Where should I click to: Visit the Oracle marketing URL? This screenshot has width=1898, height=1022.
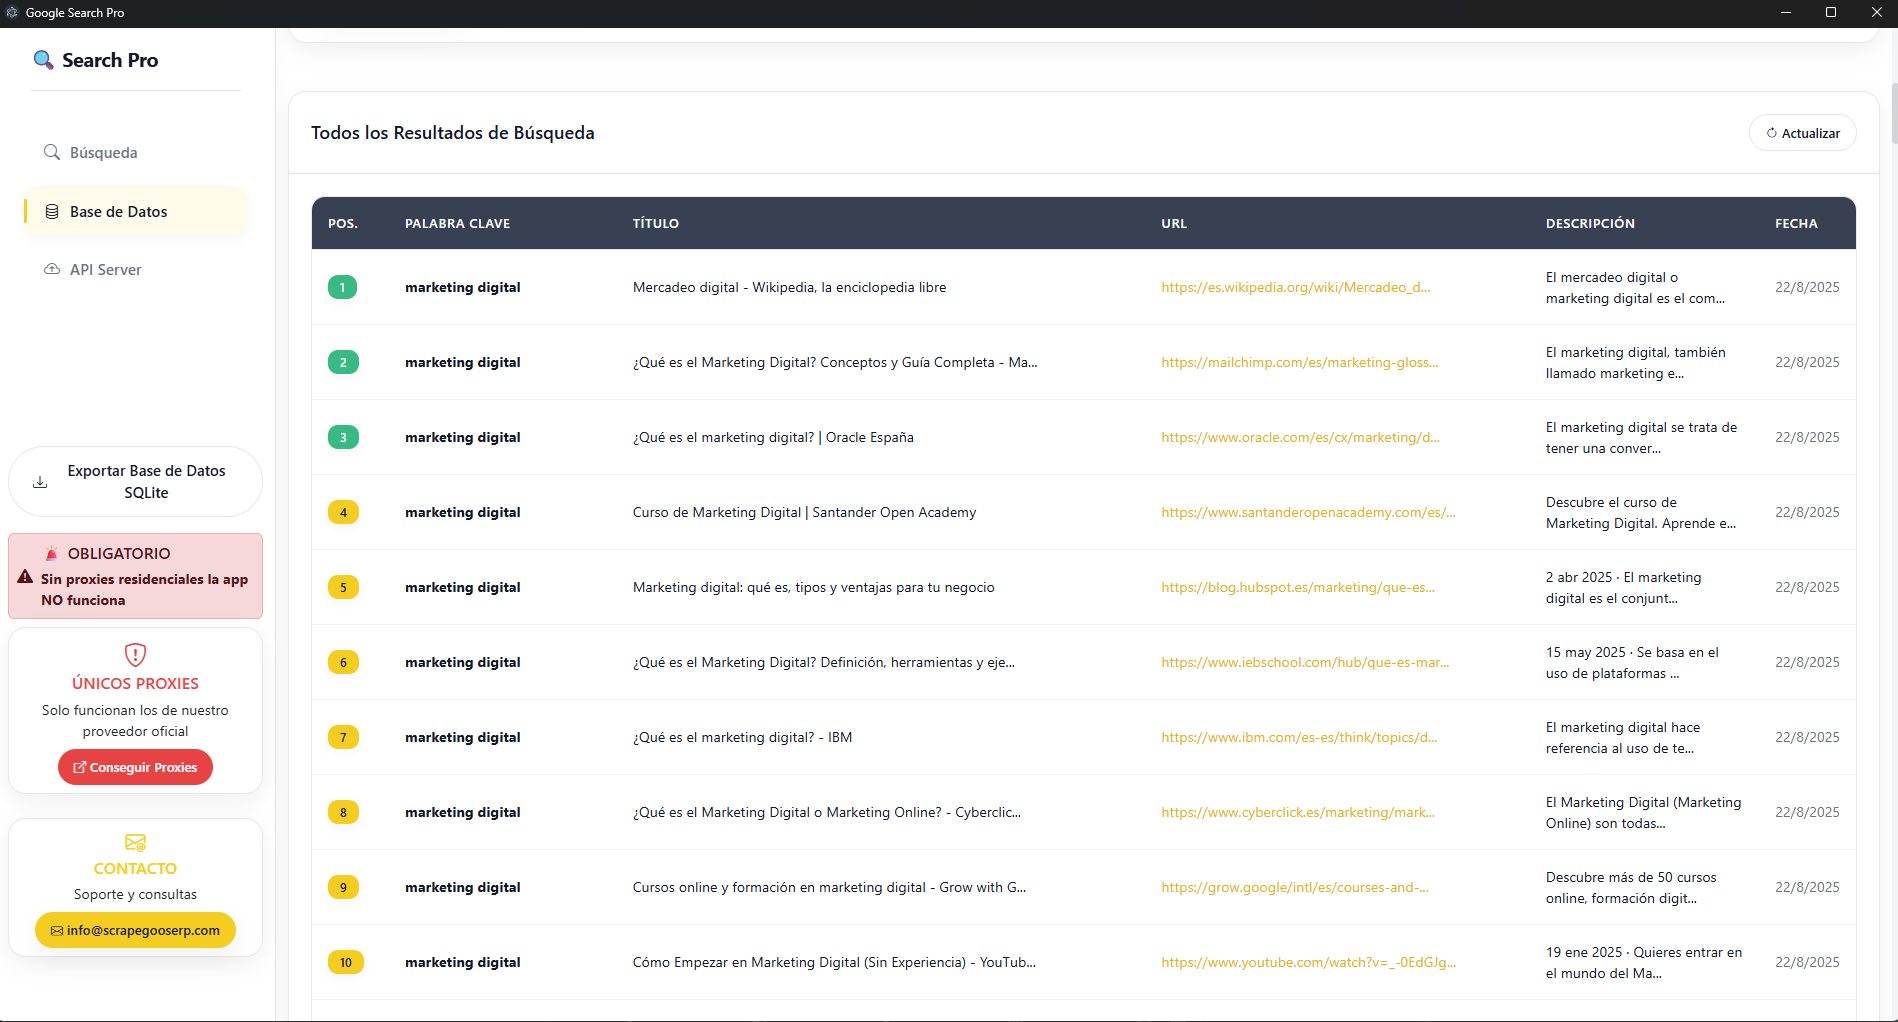1300,438
